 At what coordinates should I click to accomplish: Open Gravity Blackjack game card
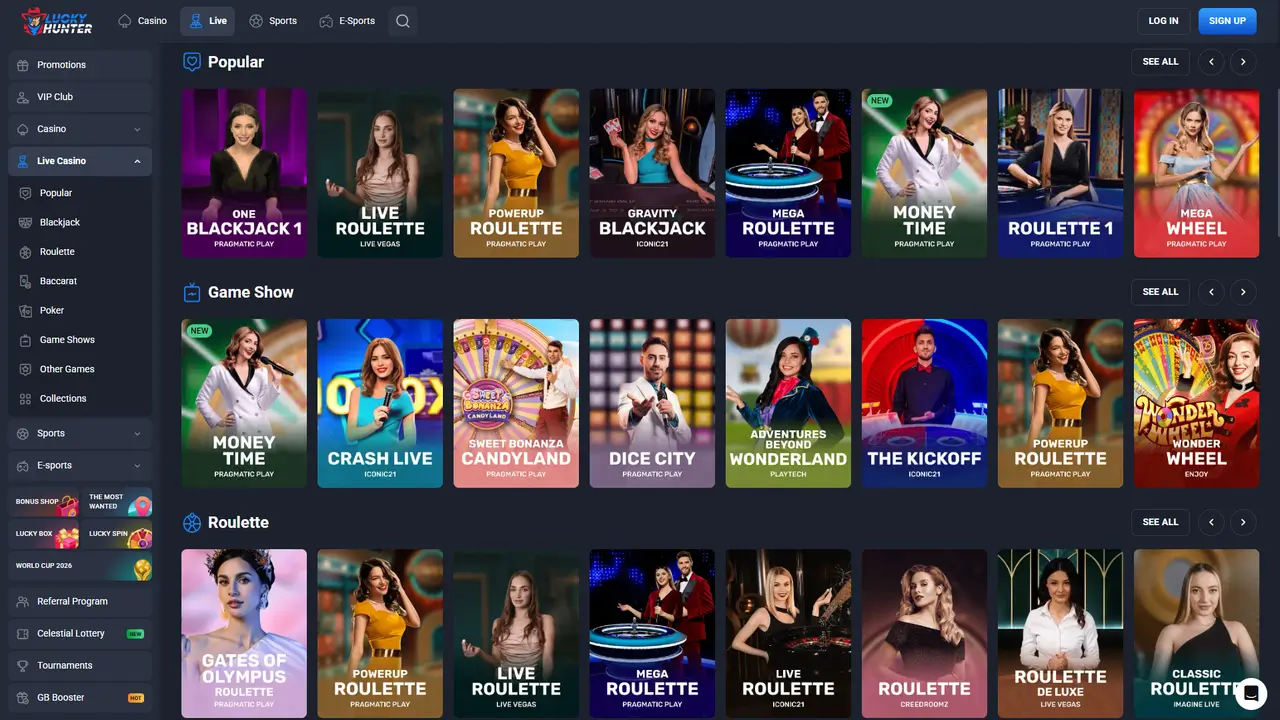tap(652, 173)
